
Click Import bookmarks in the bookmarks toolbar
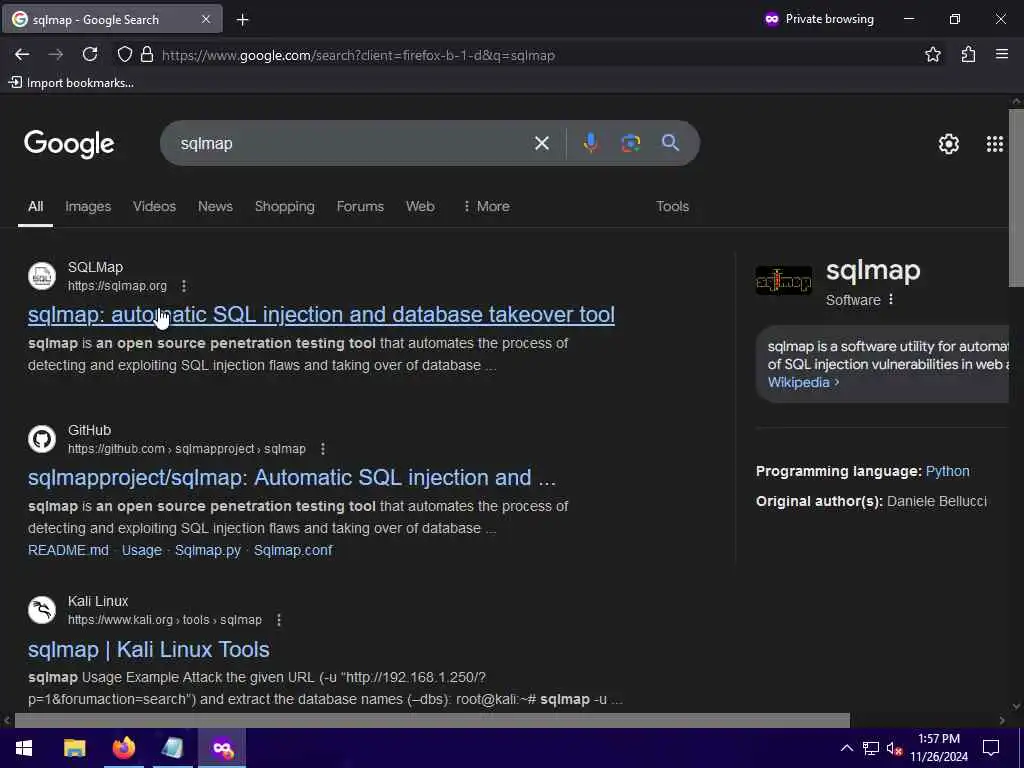point(71,83)
